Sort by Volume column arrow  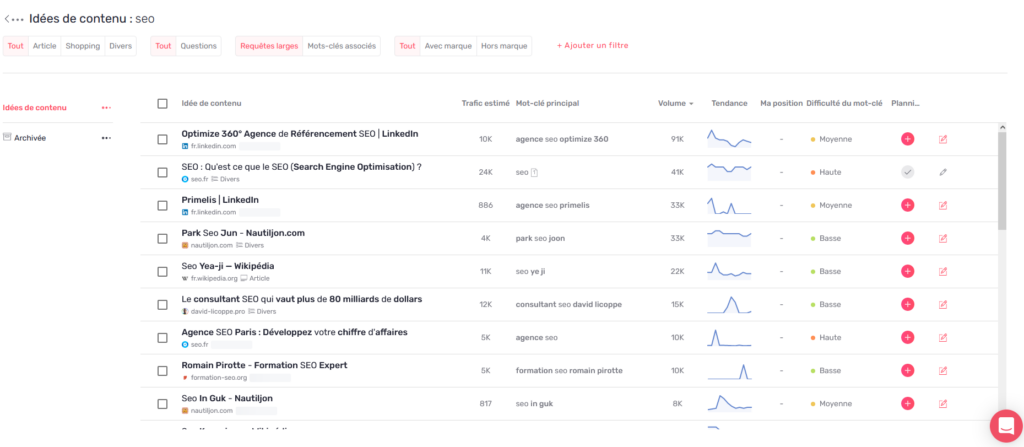pos(691,104)
